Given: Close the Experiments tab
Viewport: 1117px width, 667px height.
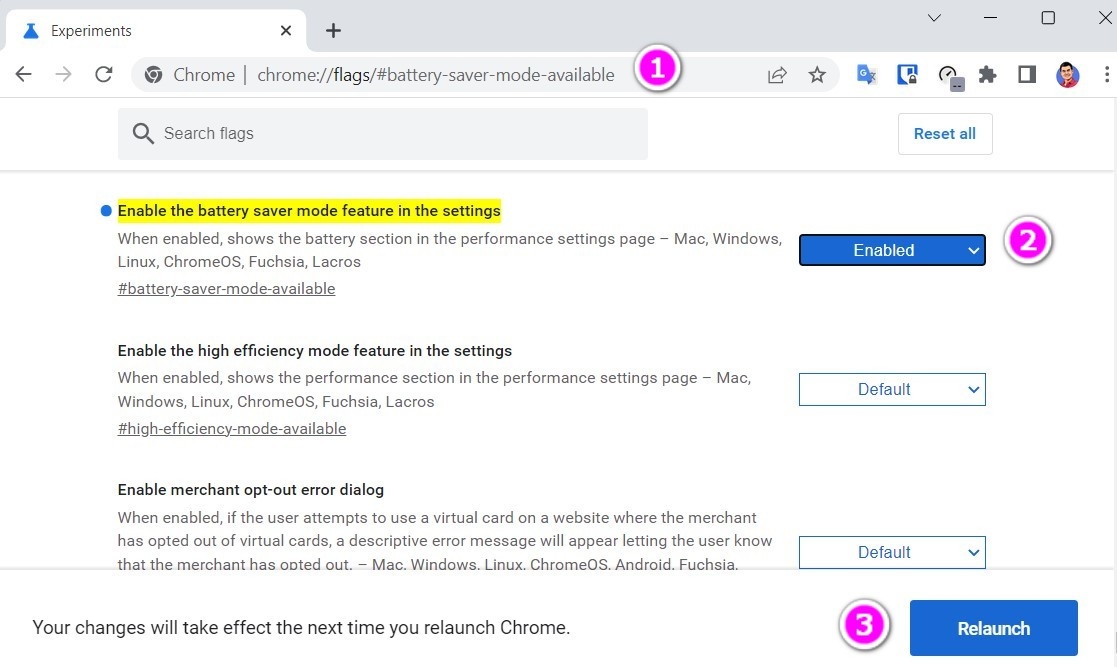Looking at the screenshot, I should (x=286, y=31).
